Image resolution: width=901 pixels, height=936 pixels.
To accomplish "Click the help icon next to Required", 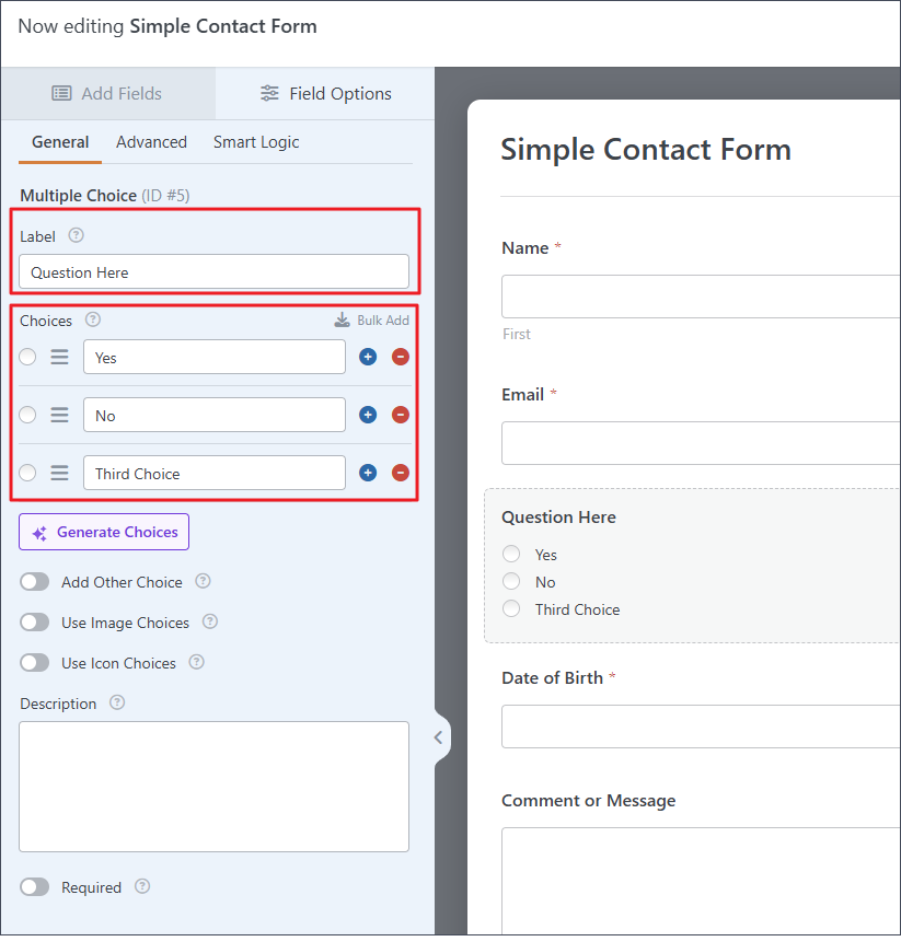I will (142, 887).
